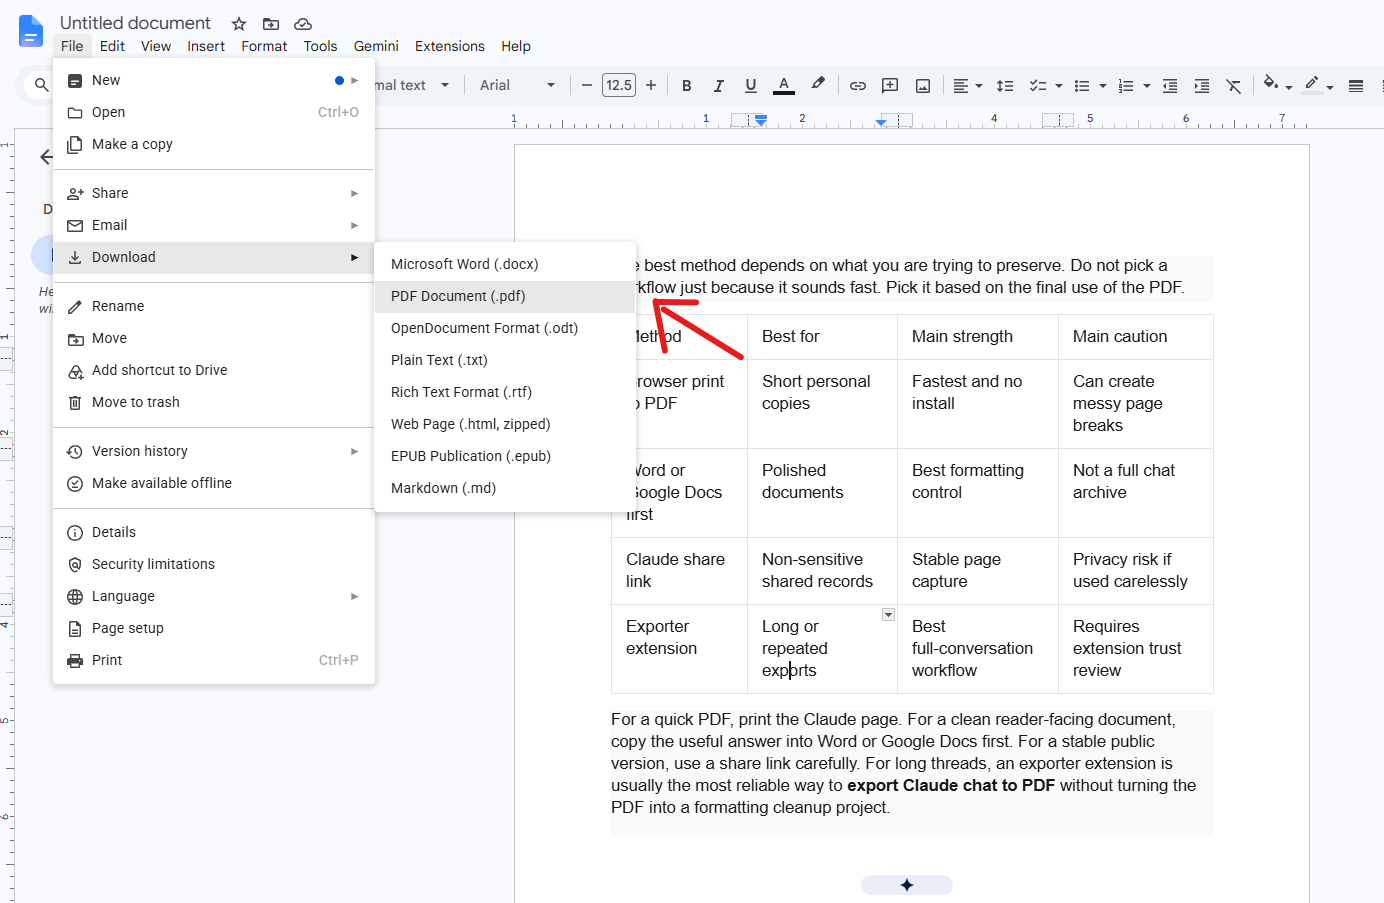Select Make available offline

pos(214,483)
